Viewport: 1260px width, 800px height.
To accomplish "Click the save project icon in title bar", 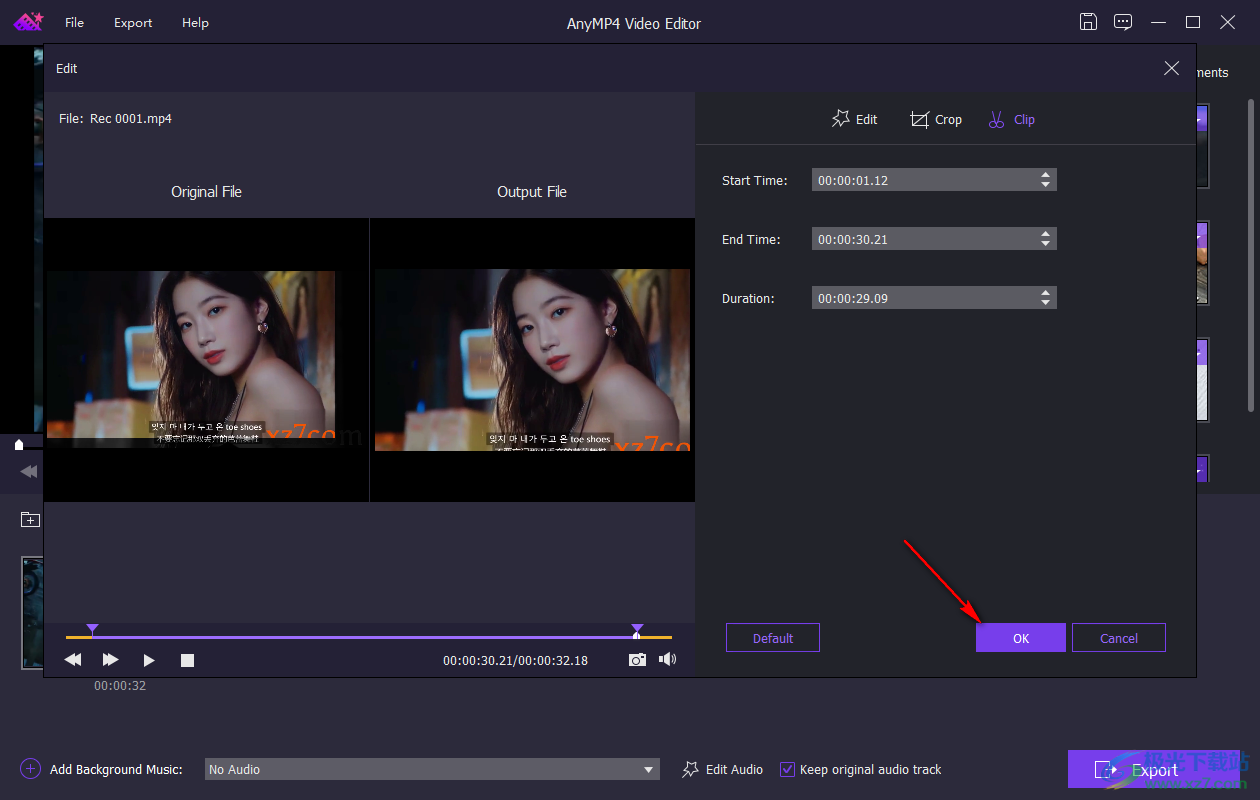I will (x=1089, y=22).
